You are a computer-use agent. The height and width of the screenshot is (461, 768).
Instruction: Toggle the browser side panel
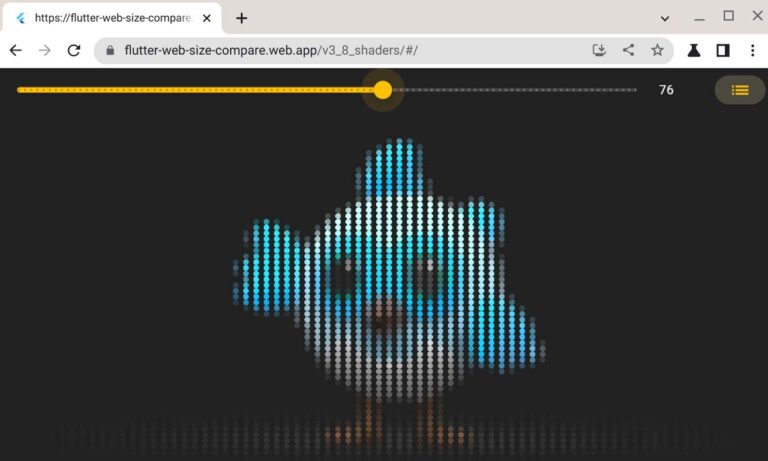pos(723,50)
